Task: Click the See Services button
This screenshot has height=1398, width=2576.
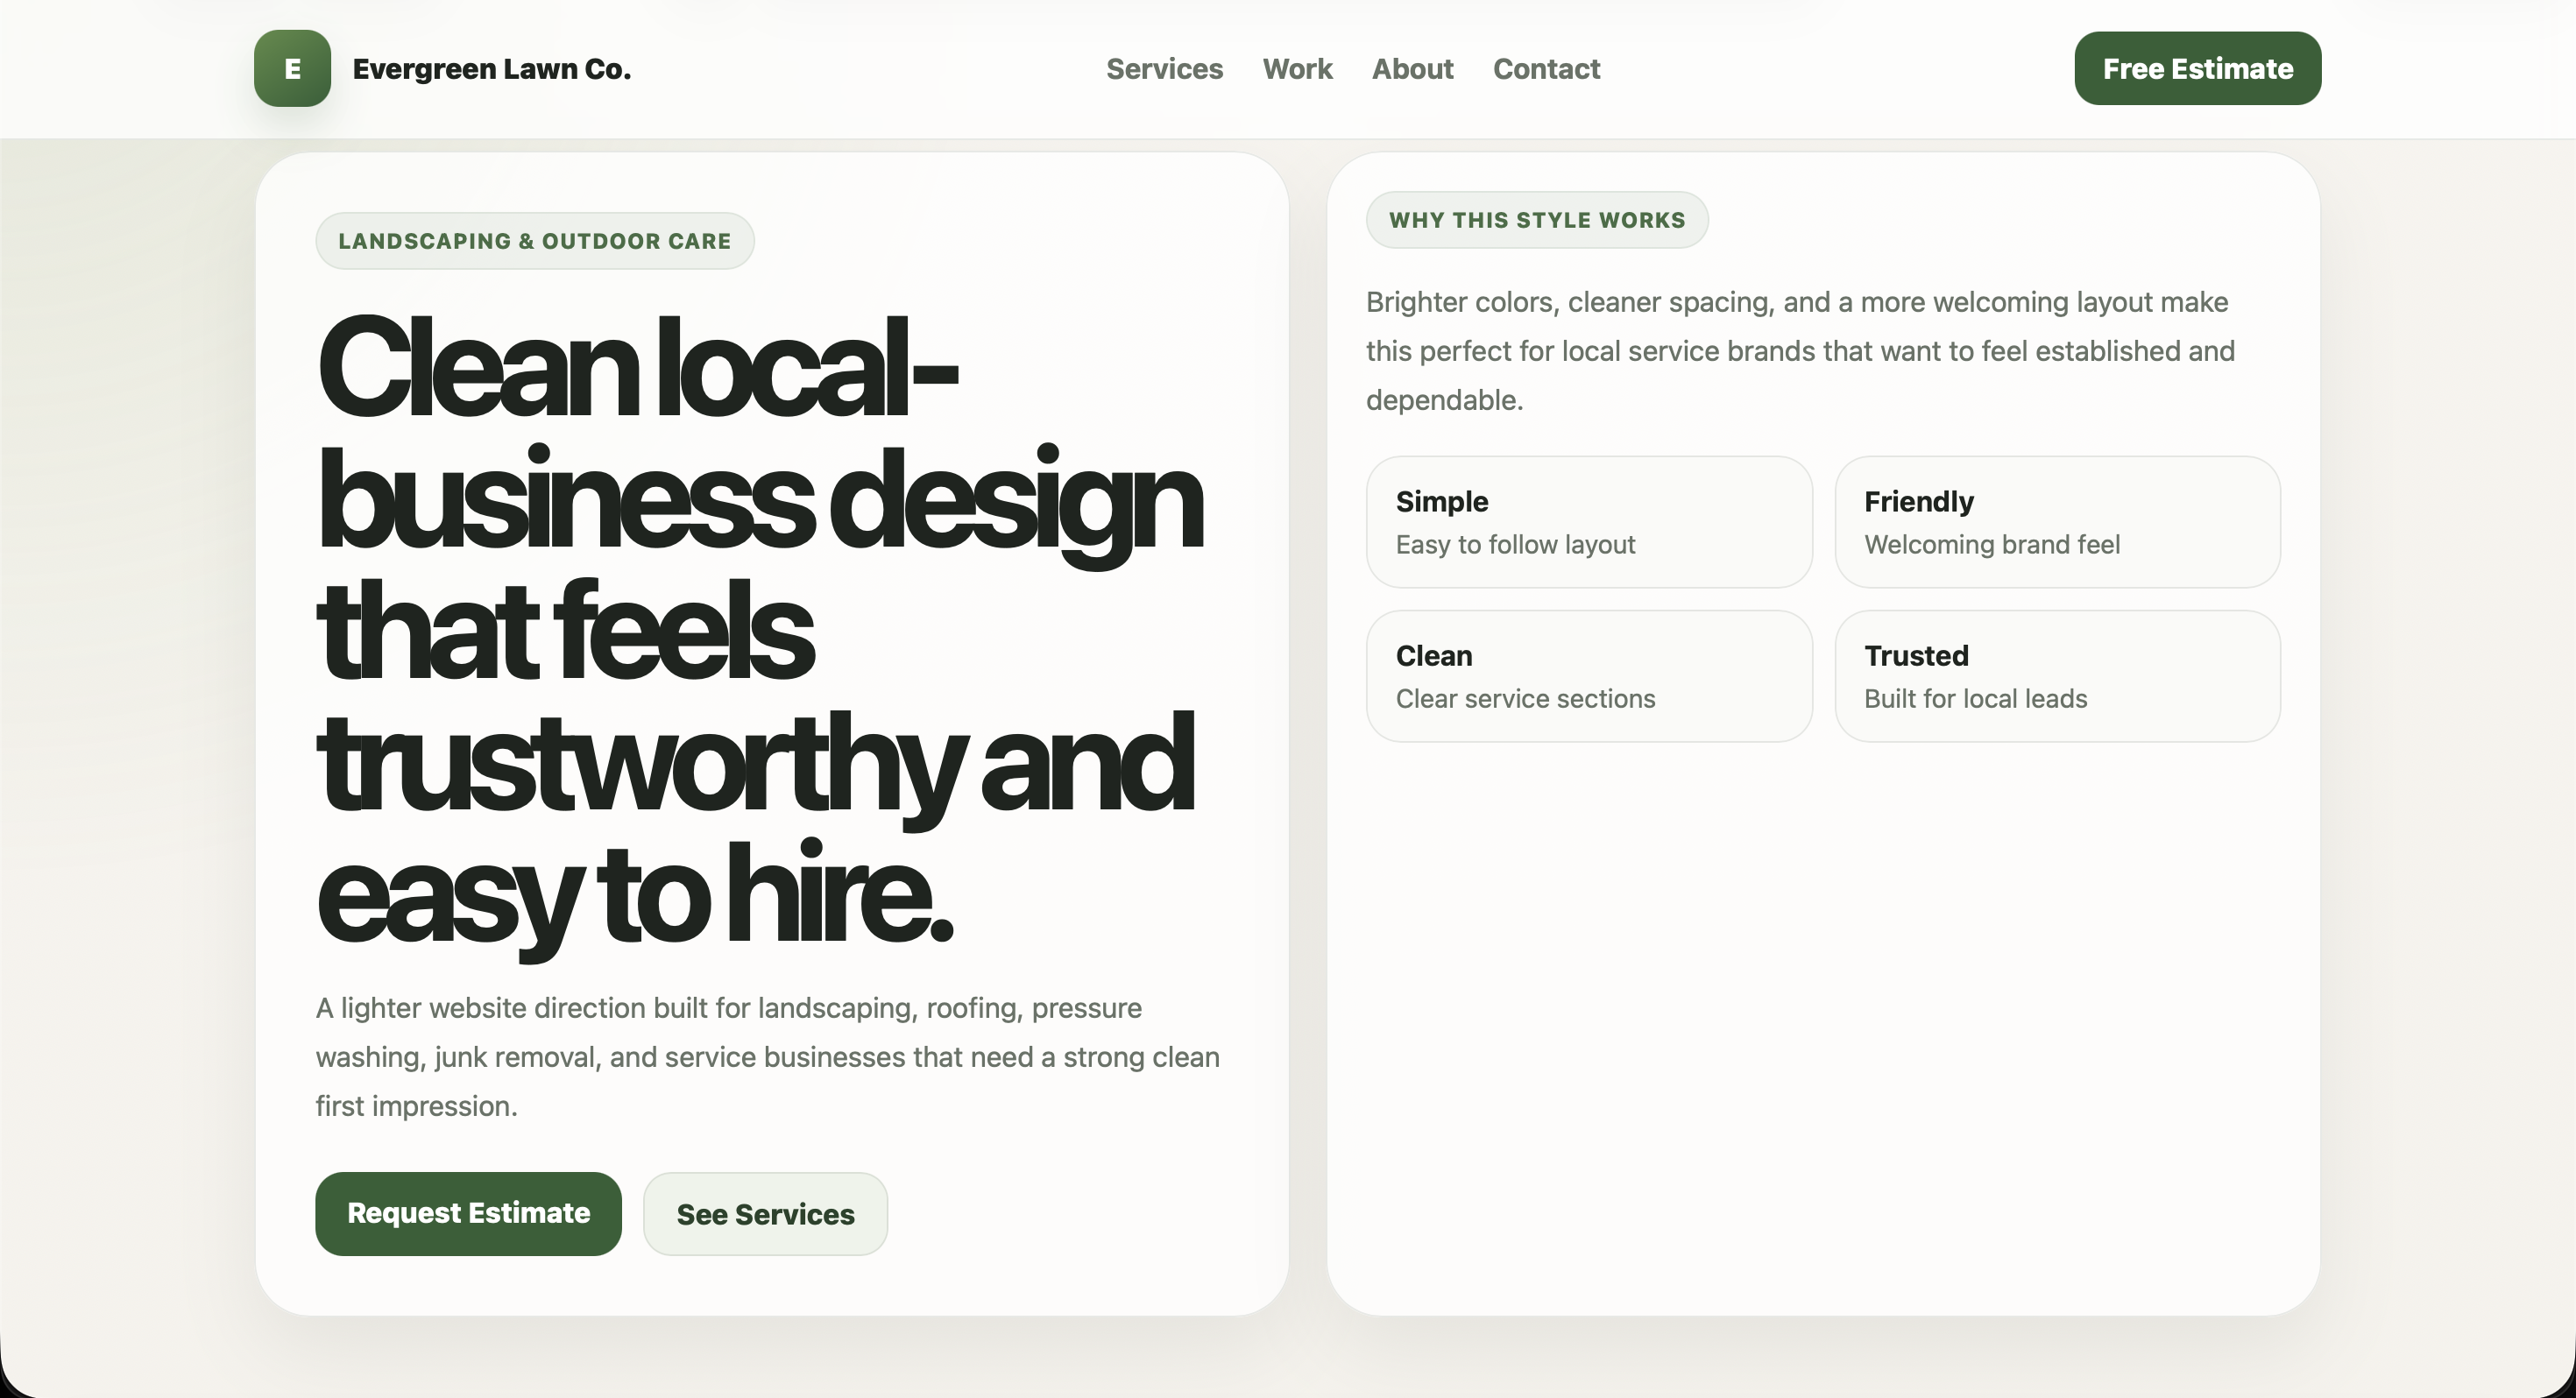Action: [765, 1214]
